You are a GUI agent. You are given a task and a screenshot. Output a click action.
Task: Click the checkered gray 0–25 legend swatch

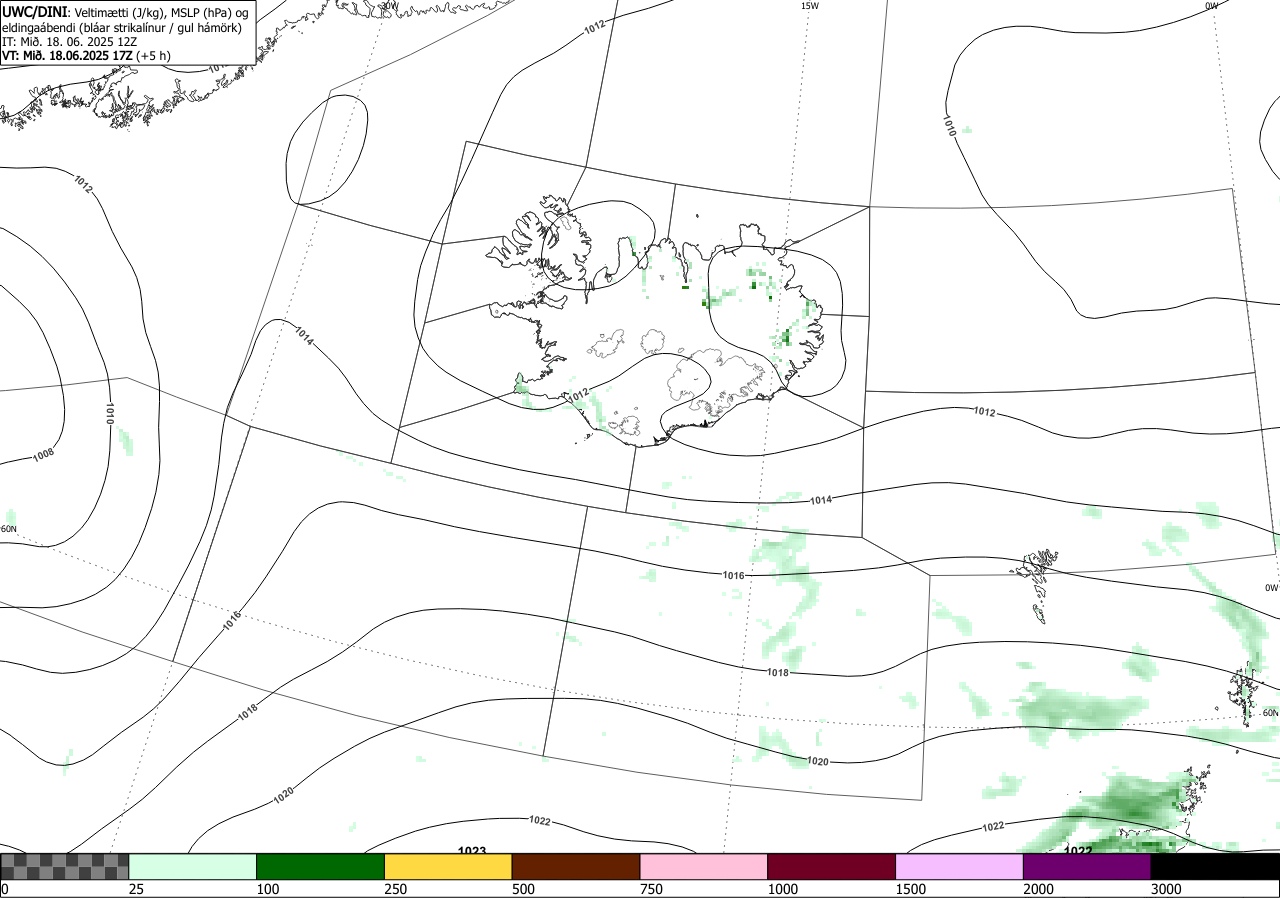65,866
